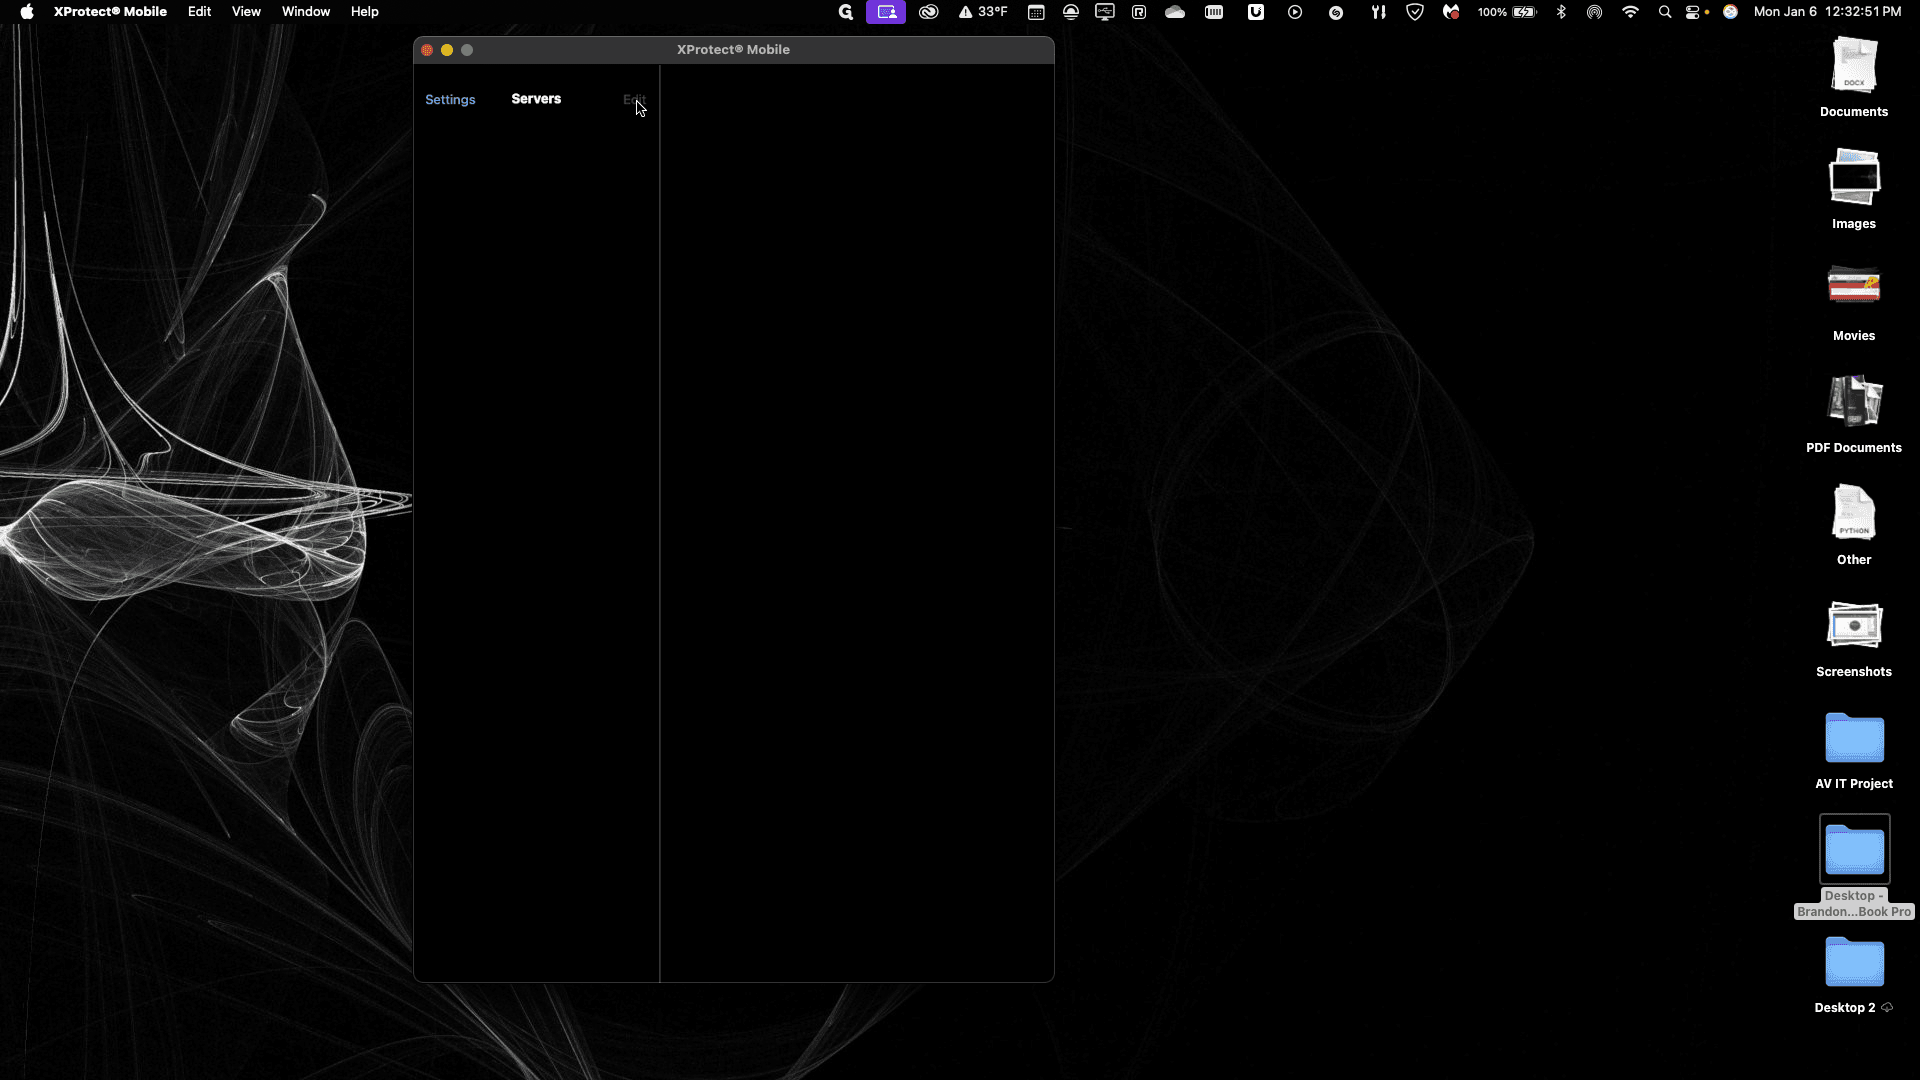Expand the PDF Documents stack
This screenshot has width=1920, height=1080.
click(1854, 415)
